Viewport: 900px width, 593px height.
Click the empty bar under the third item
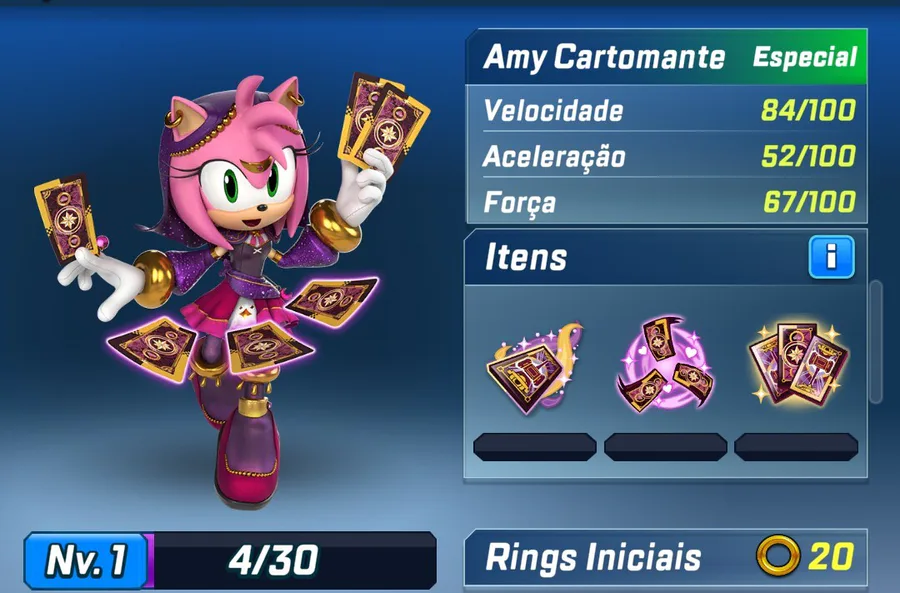pos(796,447)
